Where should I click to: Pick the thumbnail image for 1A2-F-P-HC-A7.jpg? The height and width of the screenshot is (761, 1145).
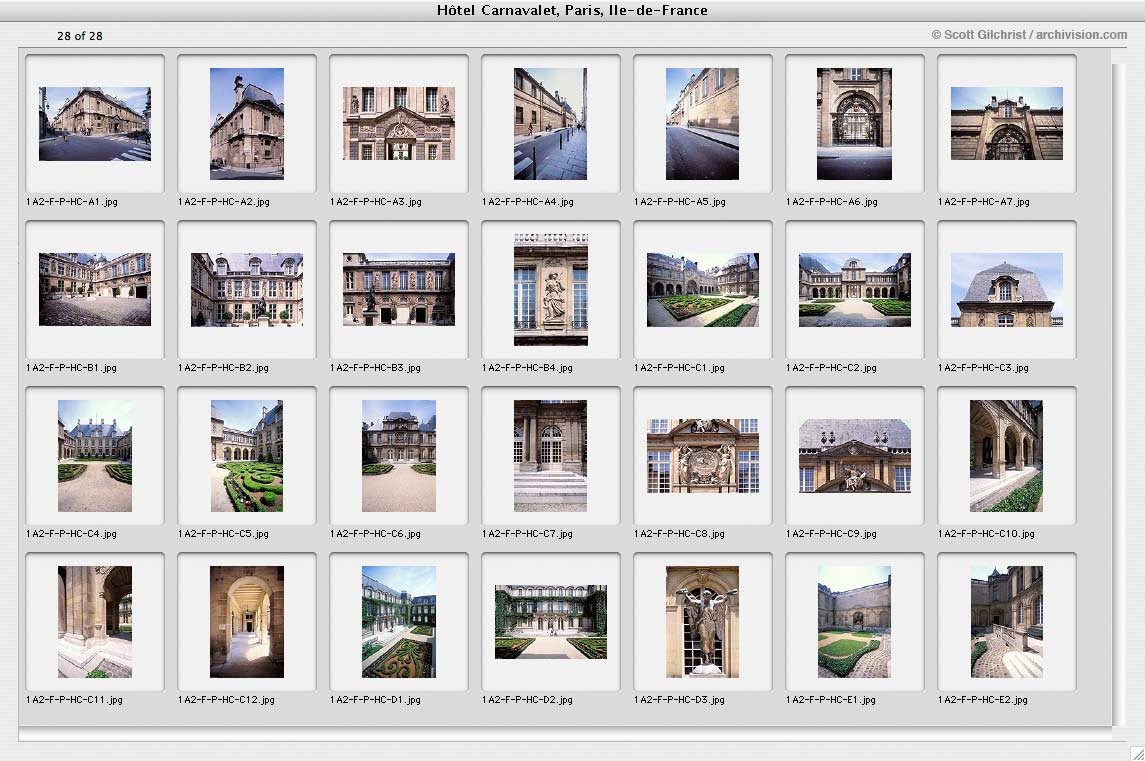coord(1007,123)
